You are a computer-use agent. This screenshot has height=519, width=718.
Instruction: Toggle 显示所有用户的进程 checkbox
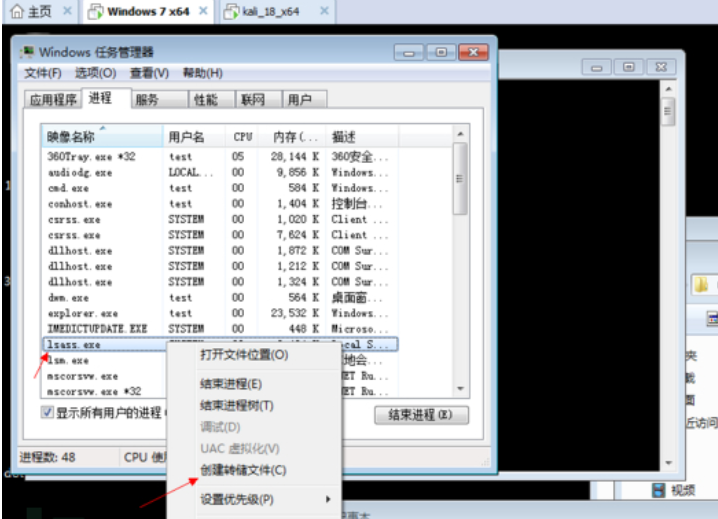click(47, 412)
